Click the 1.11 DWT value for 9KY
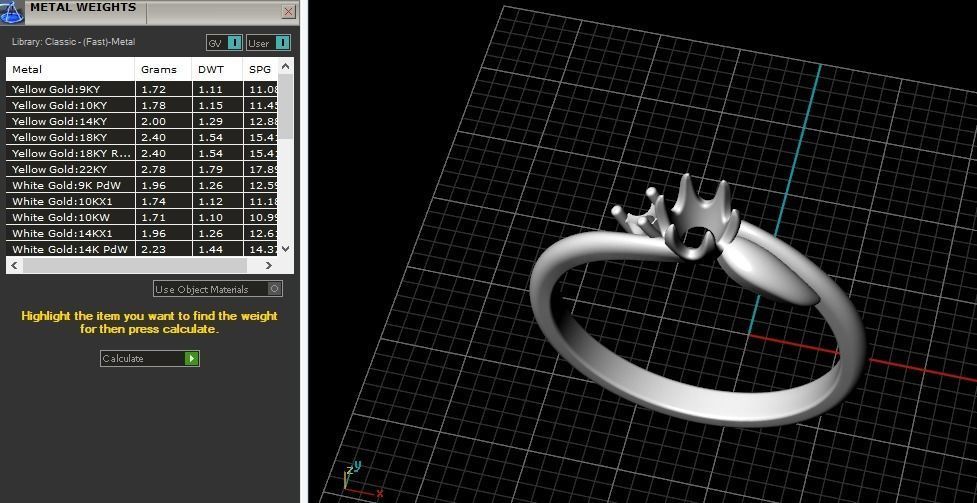The width and height of the screenshot is (977, 503). click(x=210, y=89)
